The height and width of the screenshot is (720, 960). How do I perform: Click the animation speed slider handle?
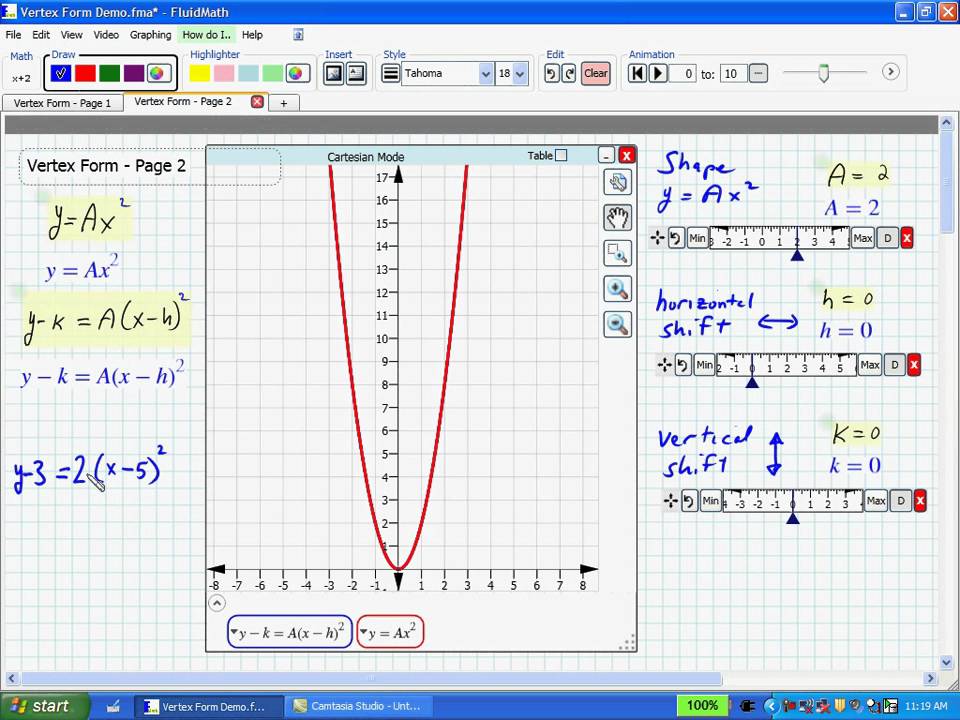(824, 73)
